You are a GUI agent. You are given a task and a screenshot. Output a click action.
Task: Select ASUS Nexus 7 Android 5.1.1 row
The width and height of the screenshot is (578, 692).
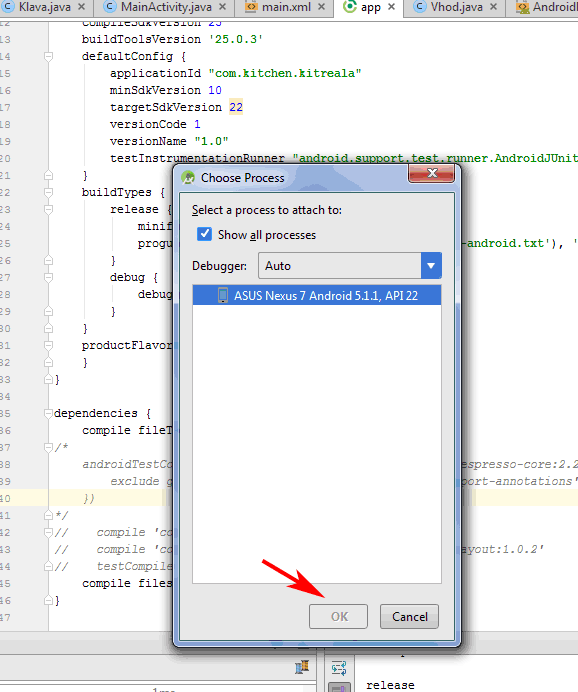317,295
